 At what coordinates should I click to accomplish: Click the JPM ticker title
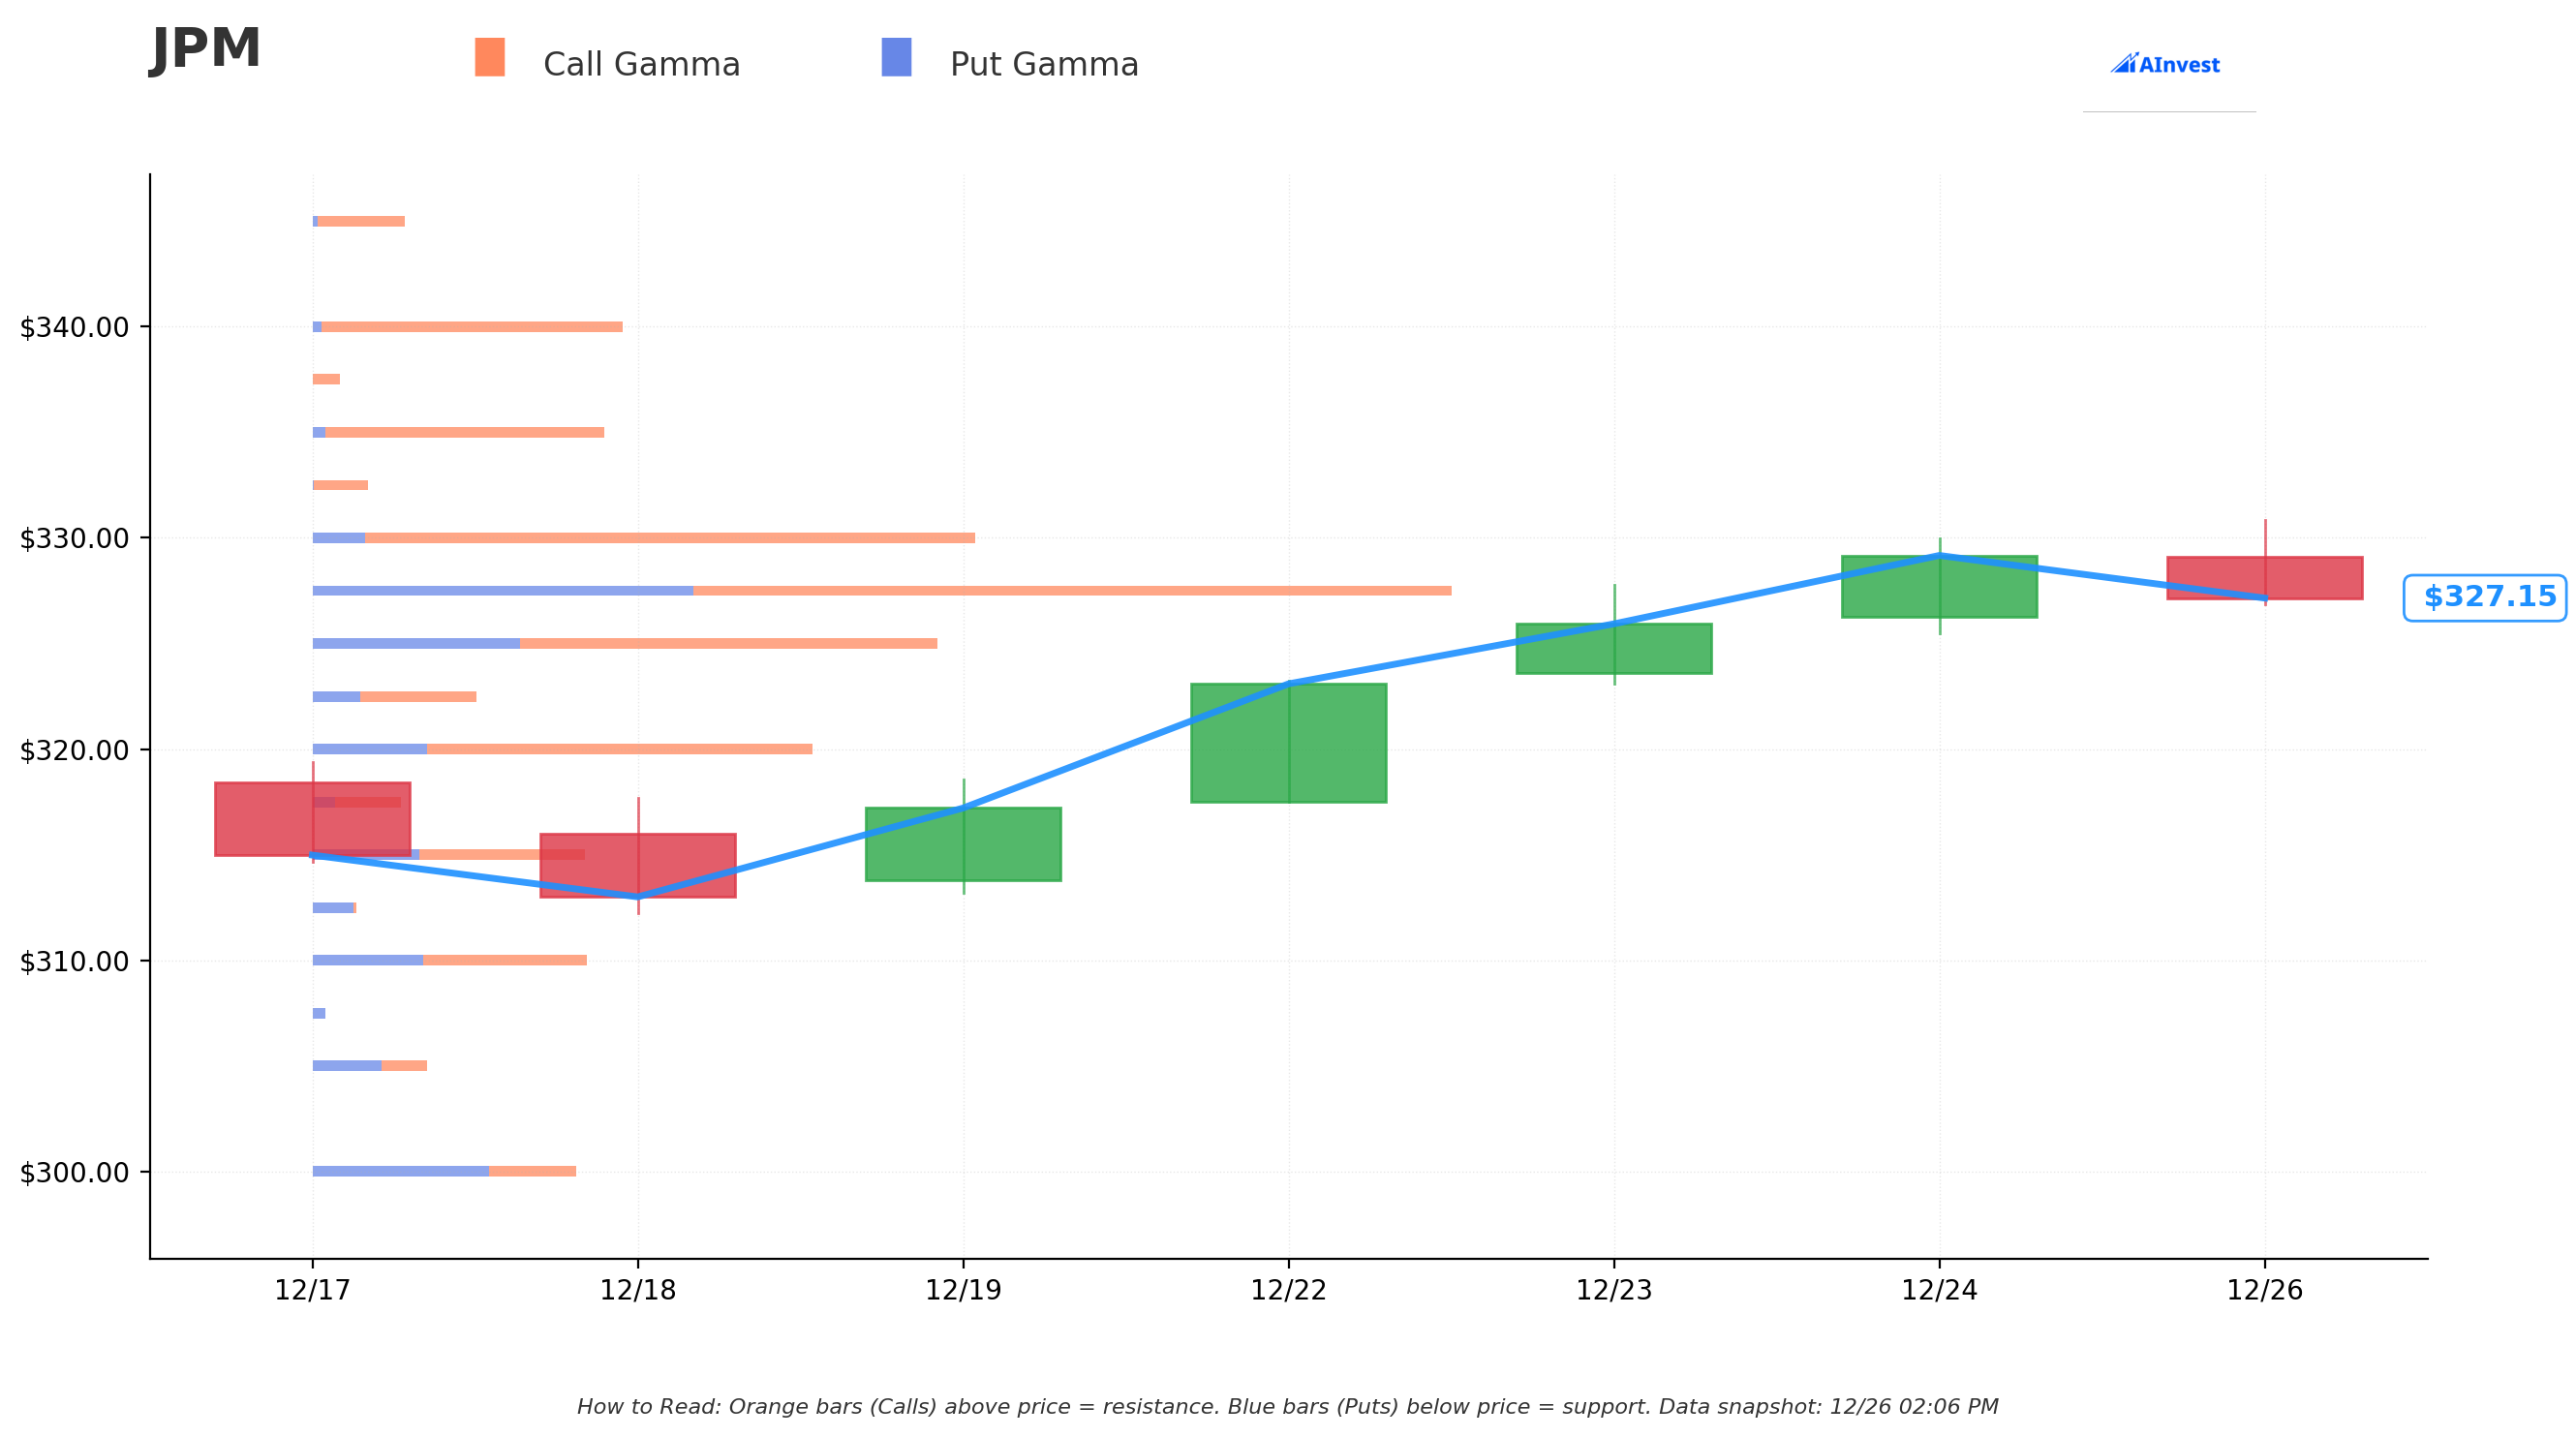(x=205, y=49)
